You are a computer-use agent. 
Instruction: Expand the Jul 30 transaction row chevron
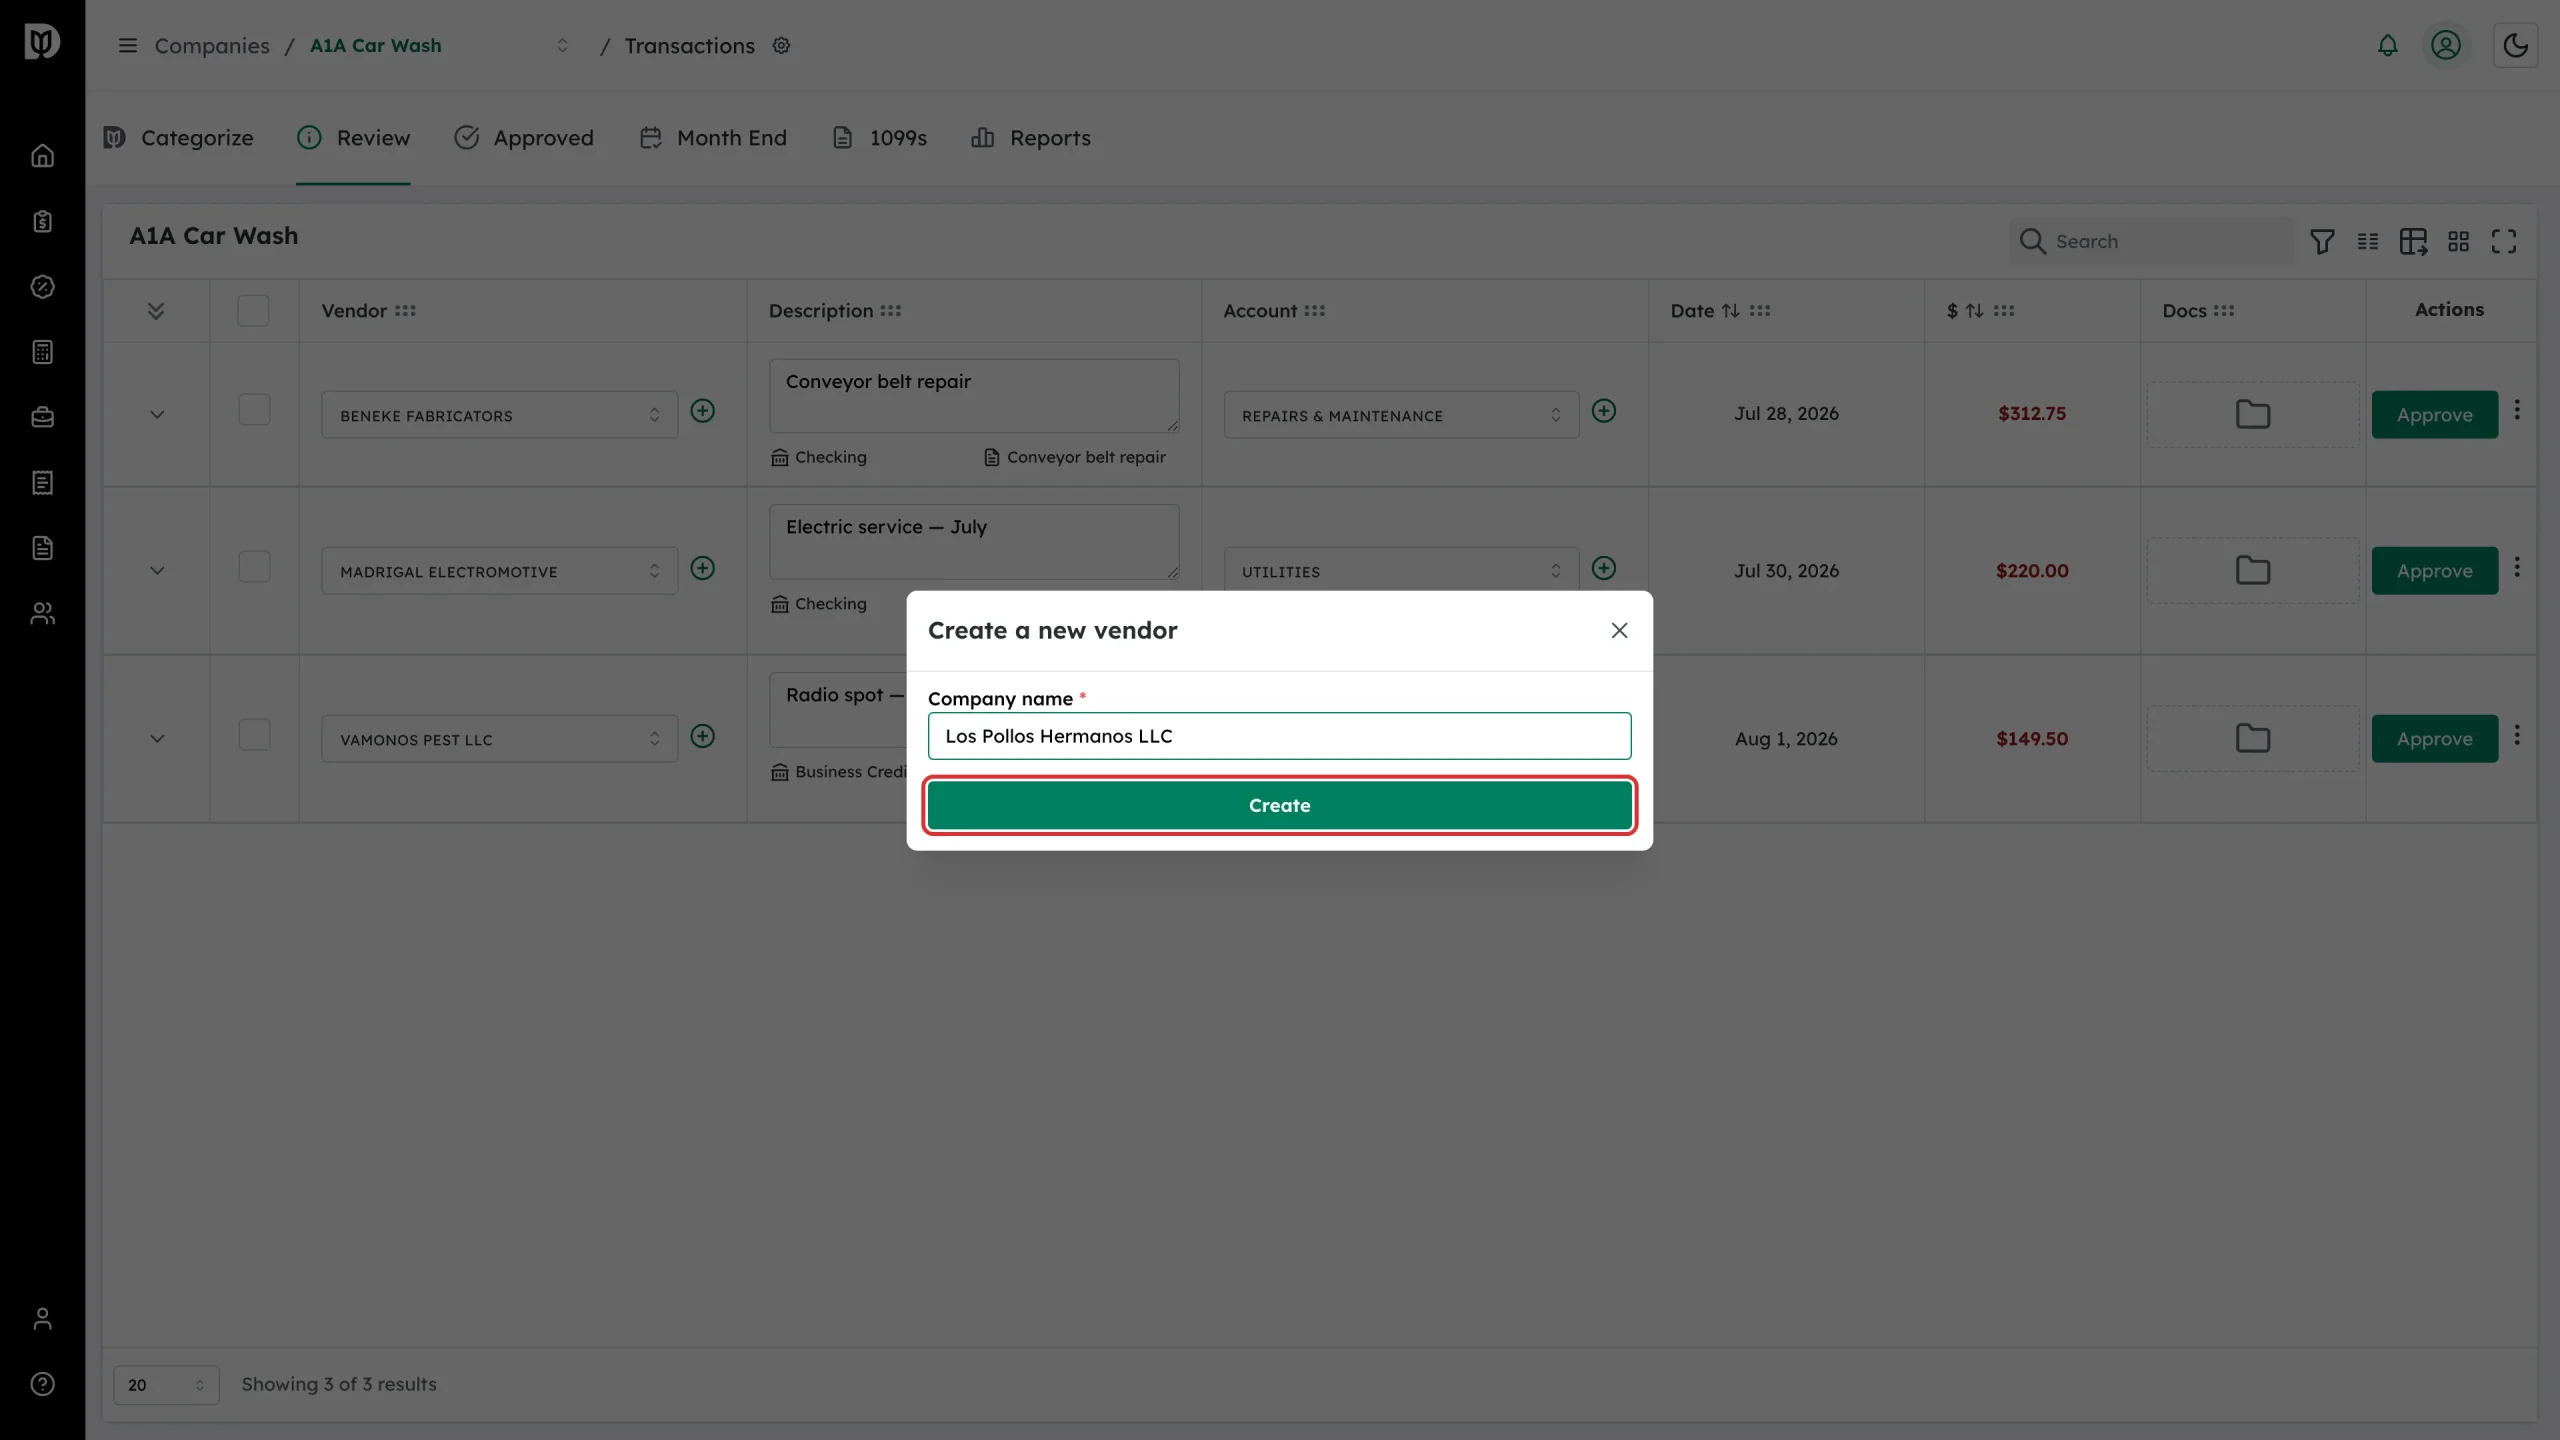tap(156, 571)
